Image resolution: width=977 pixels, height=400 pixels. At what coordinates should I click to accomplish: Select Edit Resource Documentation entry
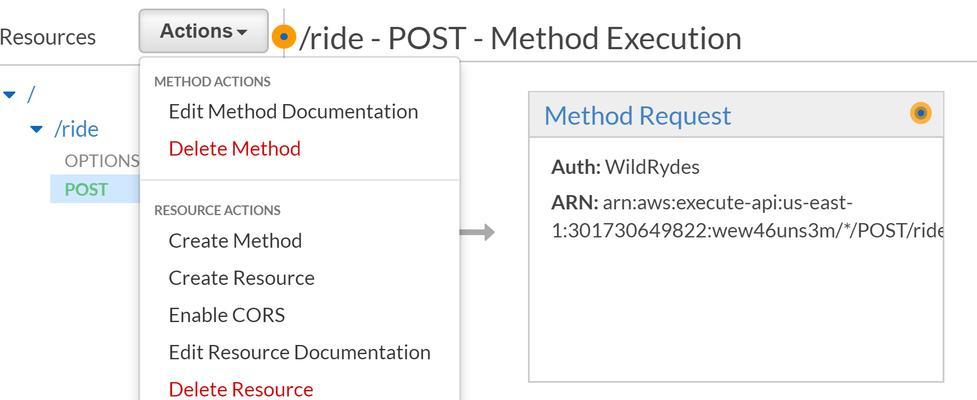(x=300, y=352)
